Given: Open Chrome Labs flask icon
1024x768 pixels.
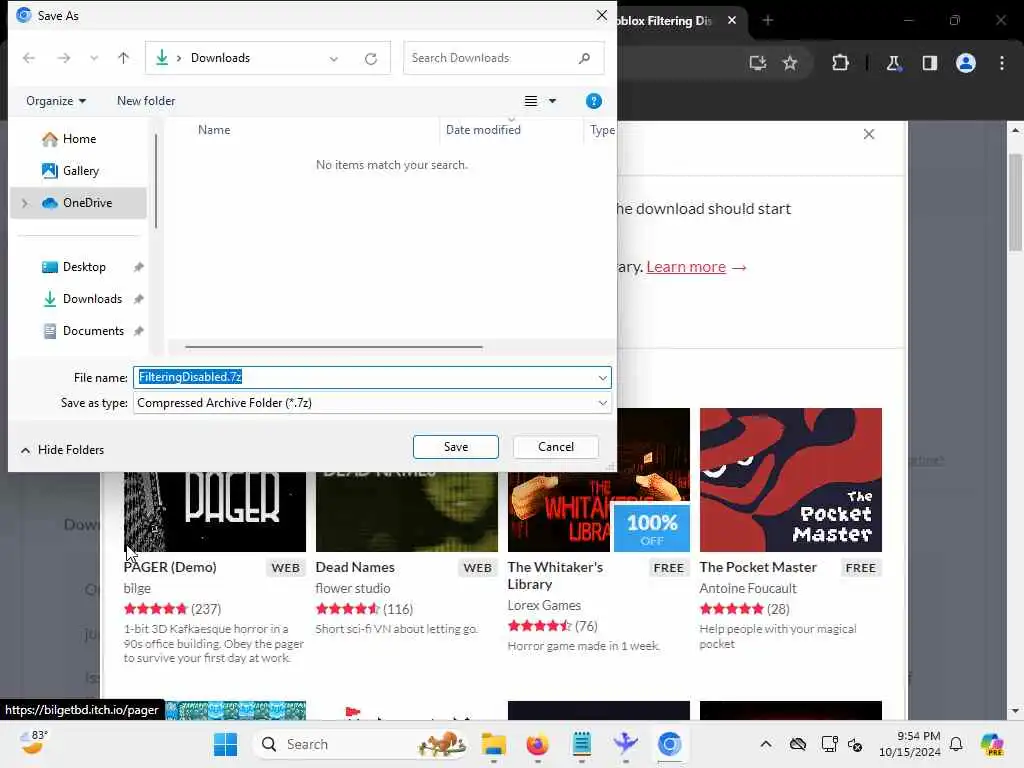Looking at the screenshot, I should coord(893,63).
